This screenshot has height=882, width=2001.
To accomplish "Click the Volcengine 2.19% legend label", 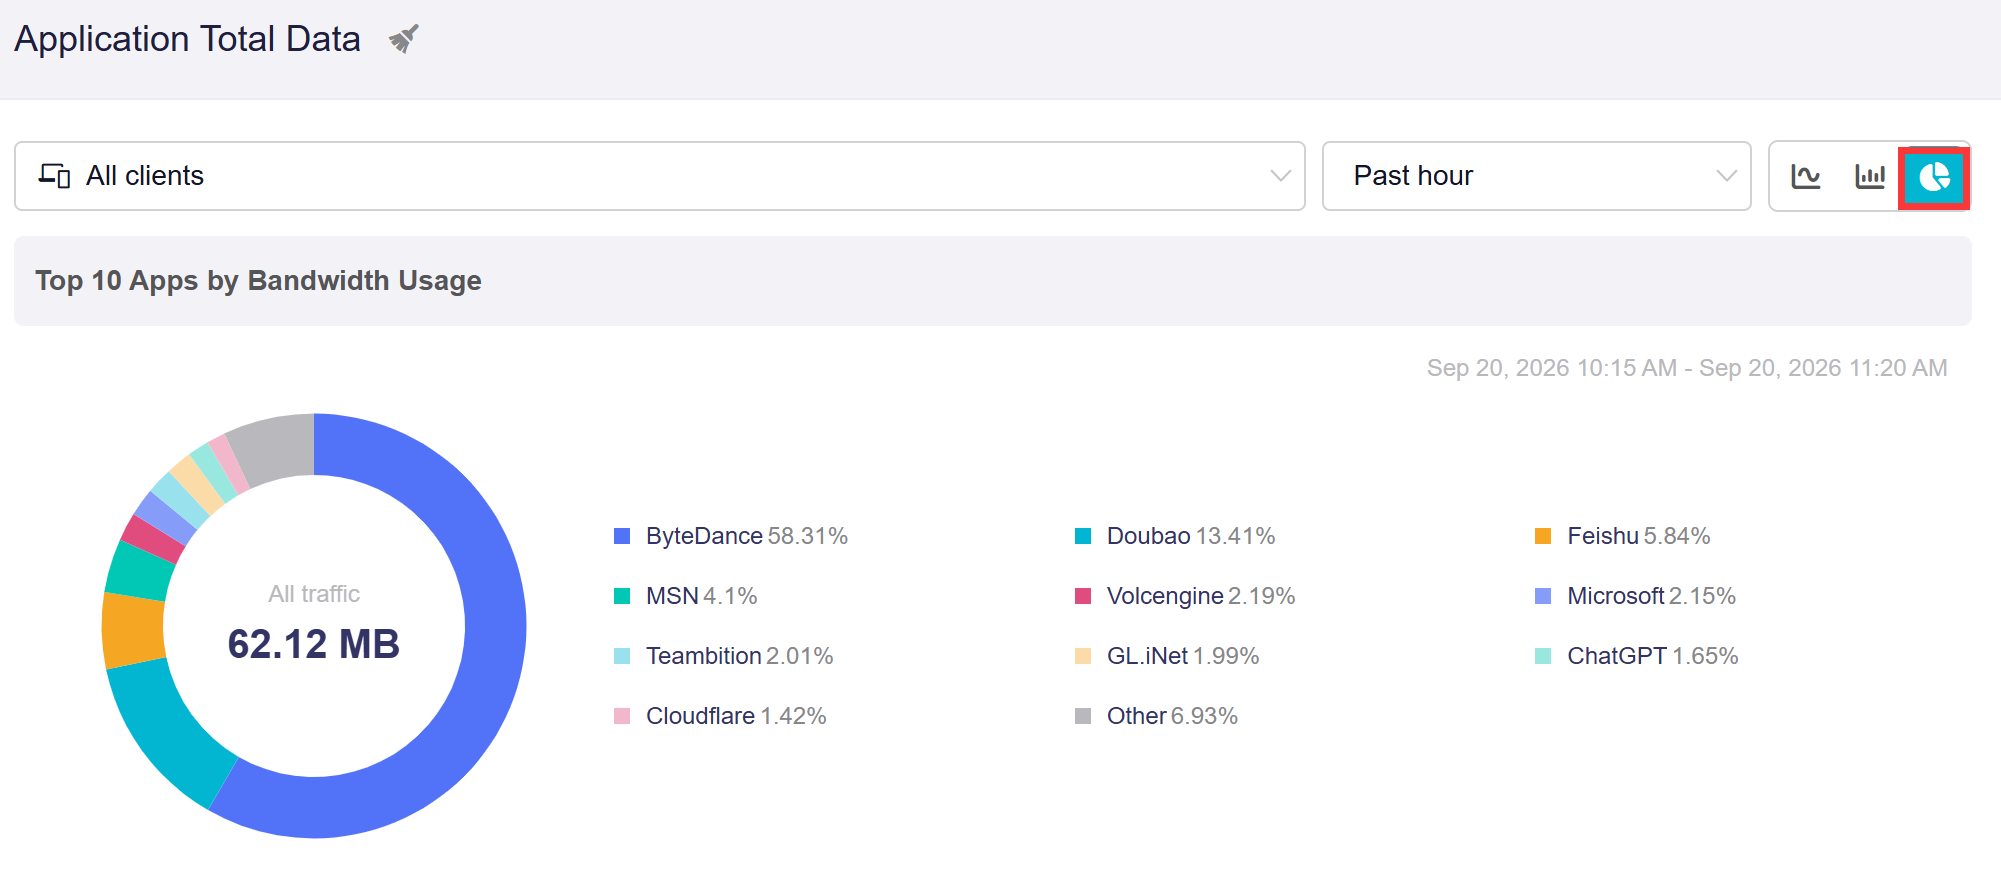I will tap(1201, 596).
